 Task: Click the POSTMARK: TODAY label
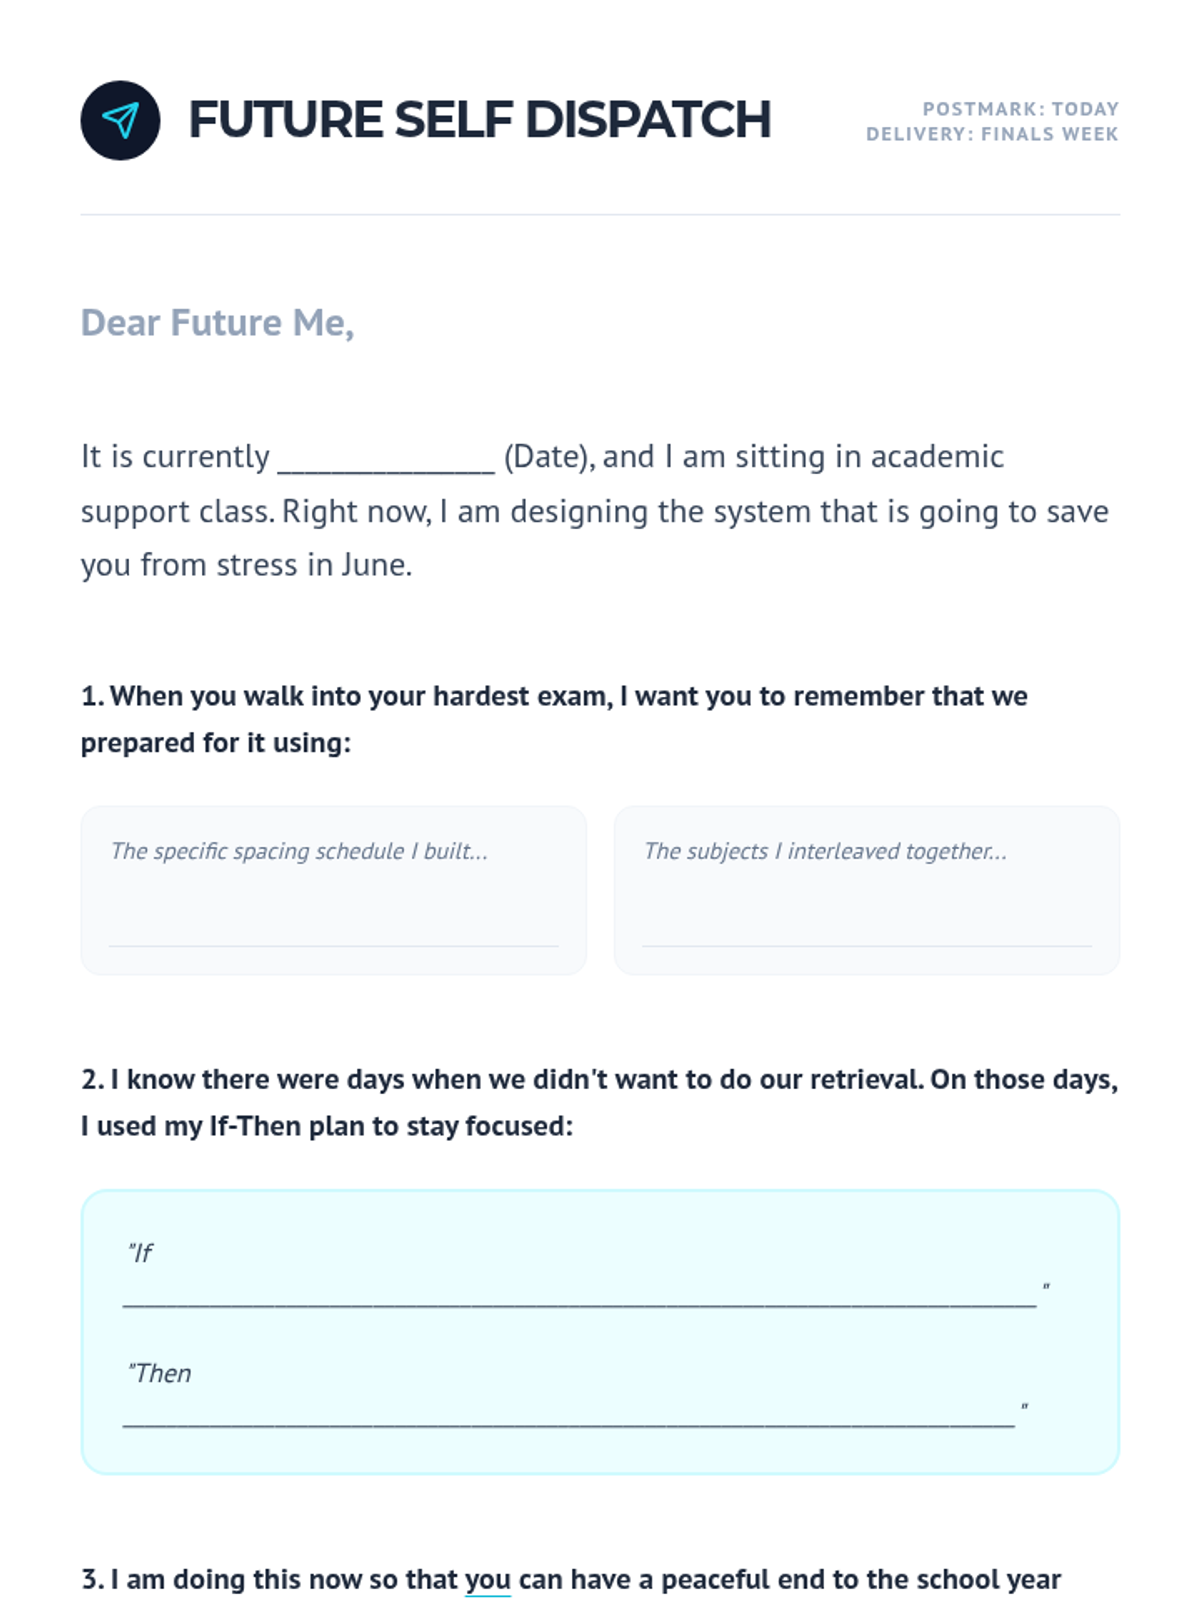[1019, 108]
